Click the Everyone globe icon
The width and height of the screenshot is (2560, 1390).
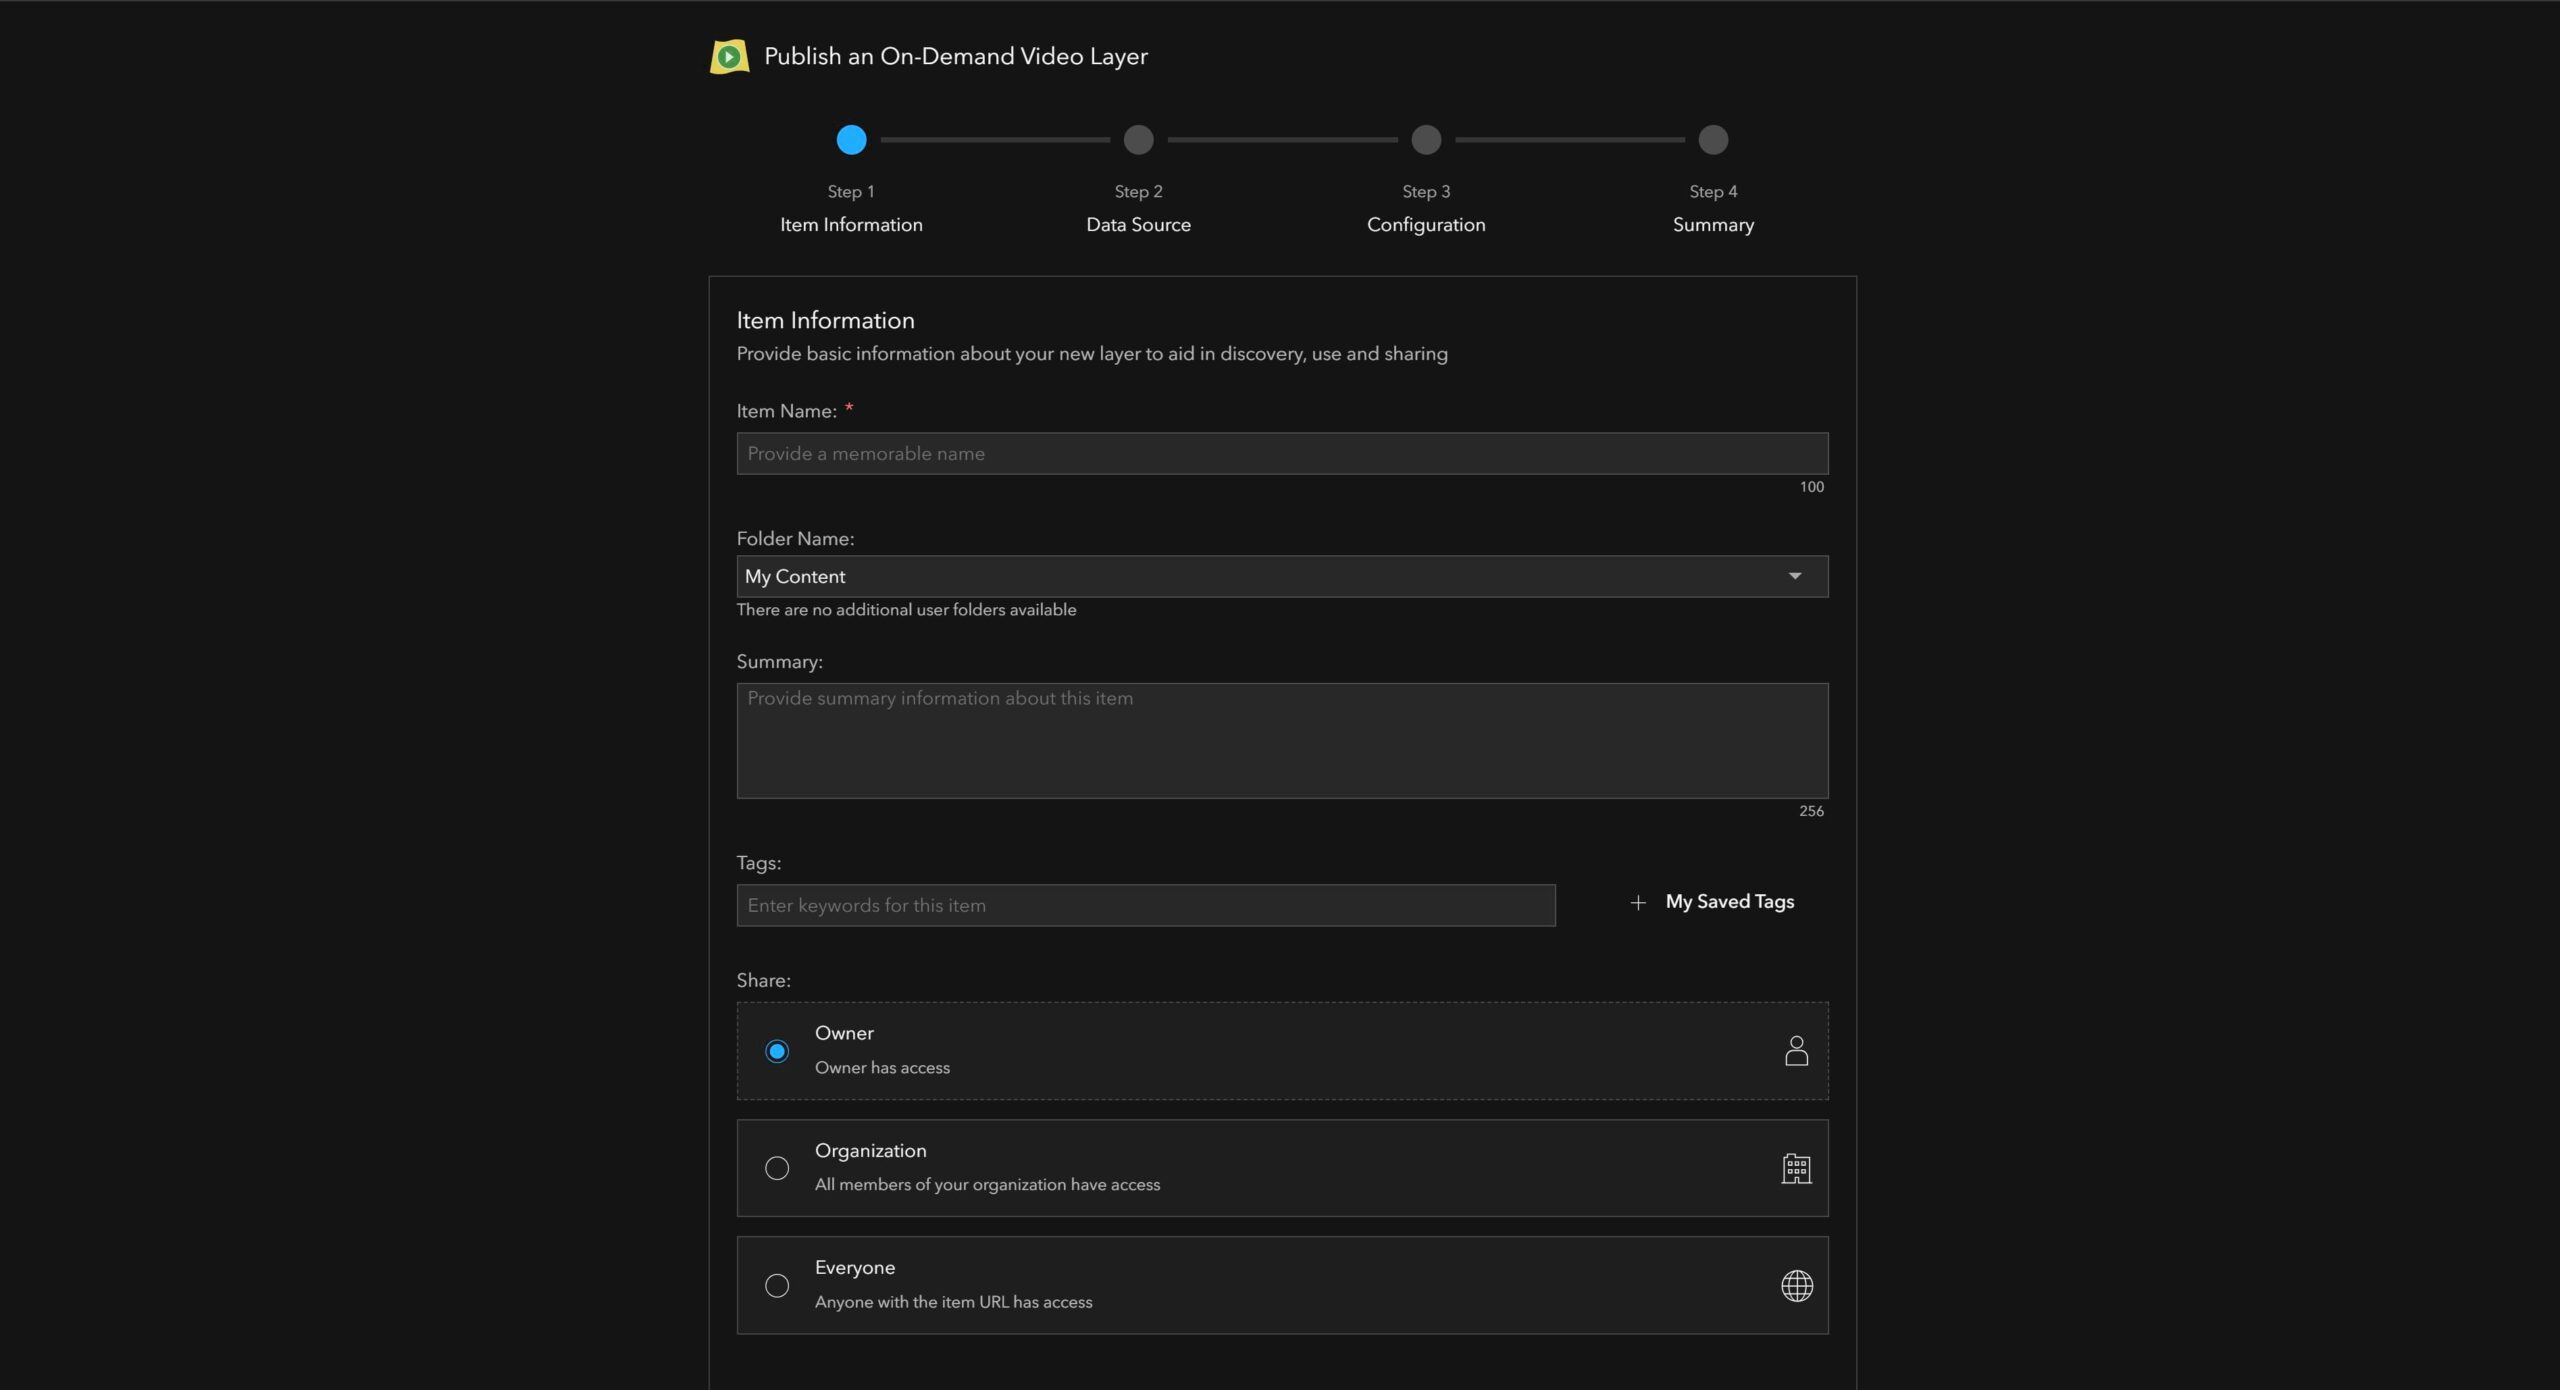pyautogui.click(x=1796, y=1285)
